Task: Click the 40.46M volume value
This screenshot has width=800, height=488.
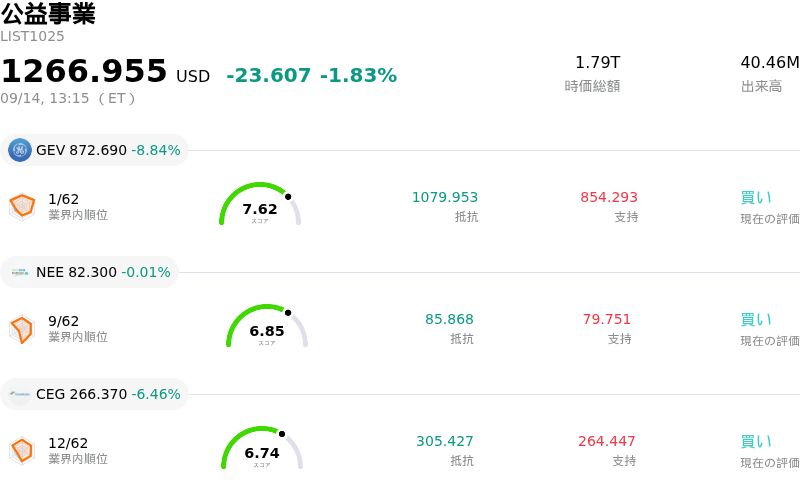Action: 770,63
